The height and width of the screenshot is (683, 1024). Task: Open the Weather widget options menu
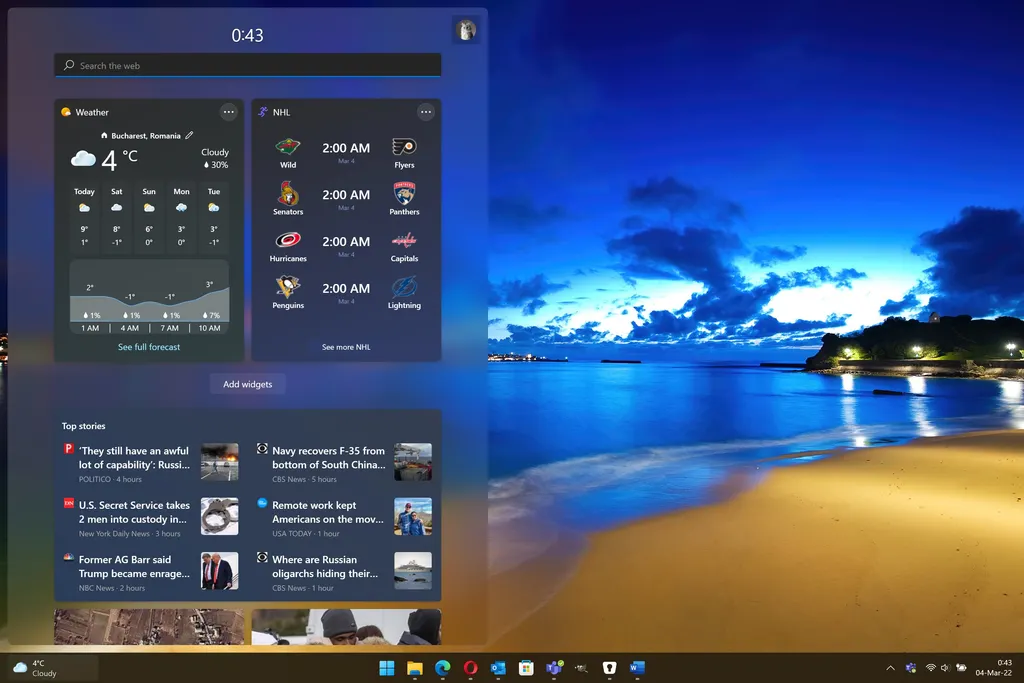[x=228, y=112]
